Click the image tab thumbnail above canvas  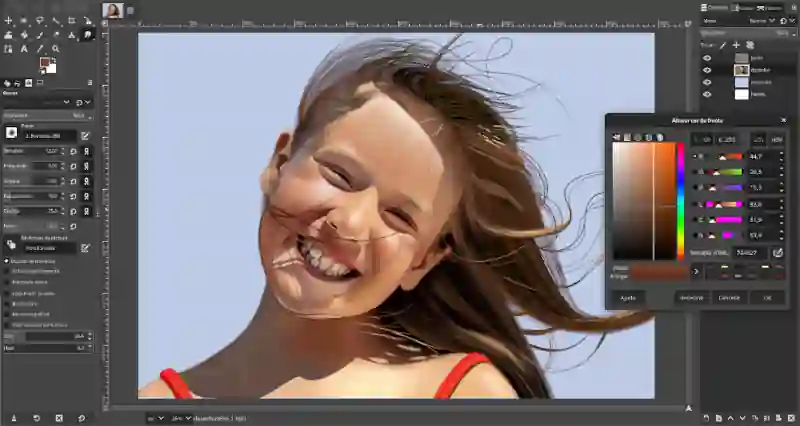click(x=113, y=10)
